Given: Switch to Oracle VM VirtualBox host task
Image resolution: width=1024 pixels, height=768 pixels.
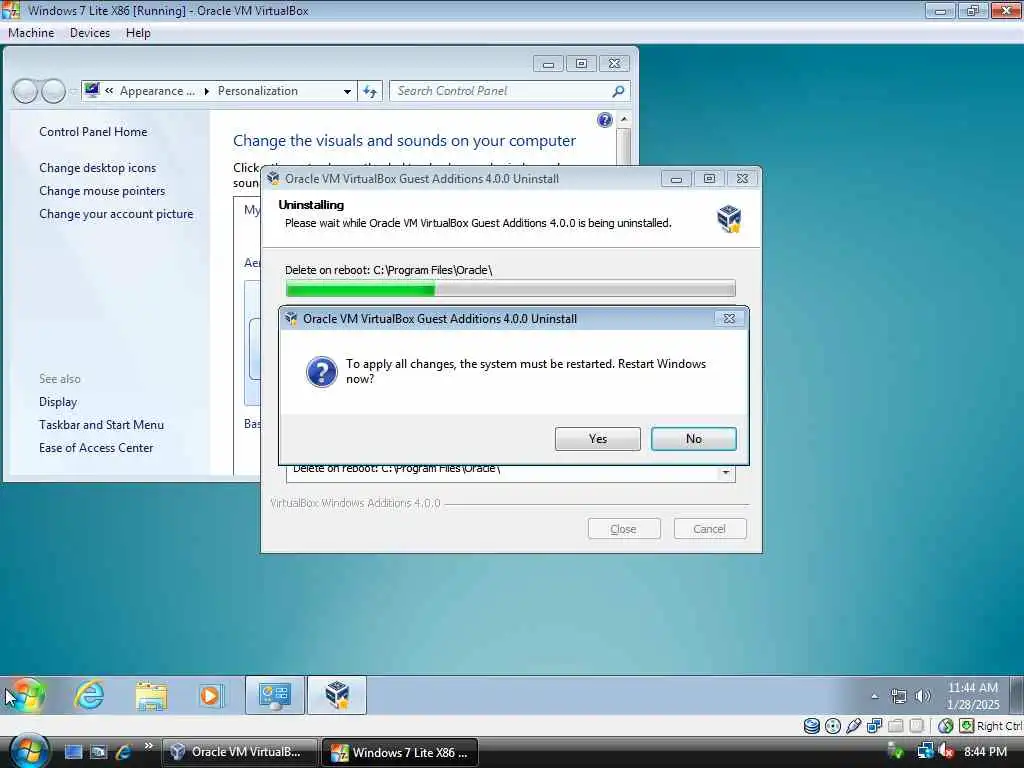Looking at the screenshot, I should click(239, 752).
